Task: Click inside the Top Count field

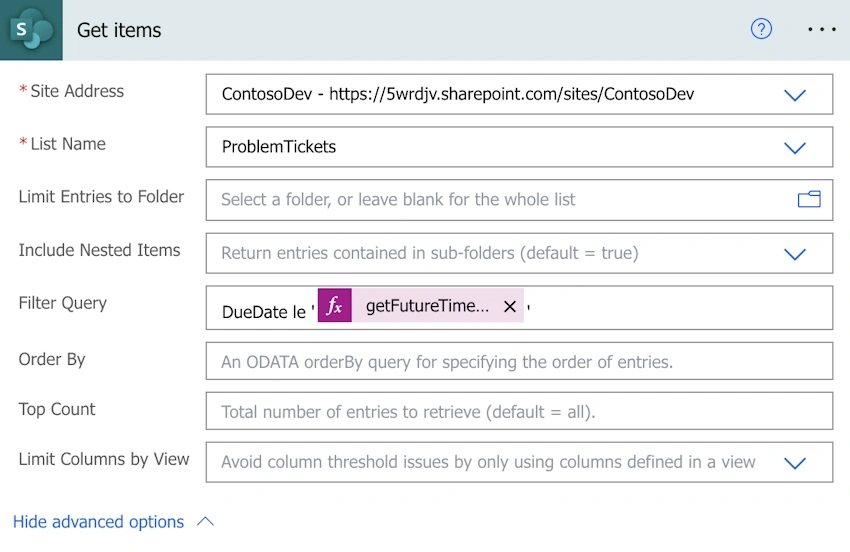Action: pyautogui.click(x=519, y=411)
